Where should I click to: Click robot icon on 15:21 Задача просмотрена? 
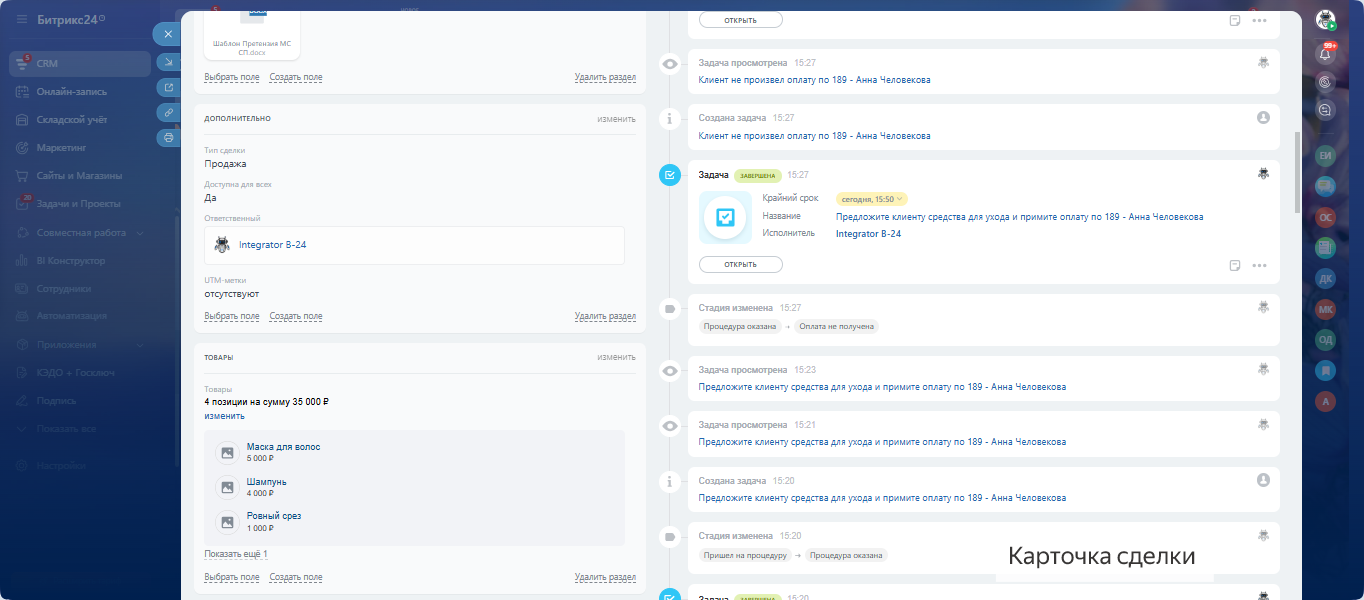(x=1263, y=424)
